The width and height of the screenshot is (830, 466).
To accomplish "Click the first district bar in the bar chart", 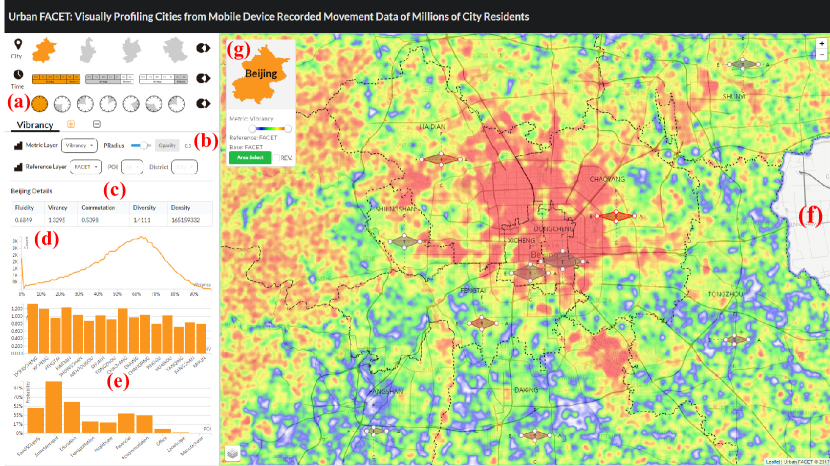I will pyautogui.click(x=32, y=328).
